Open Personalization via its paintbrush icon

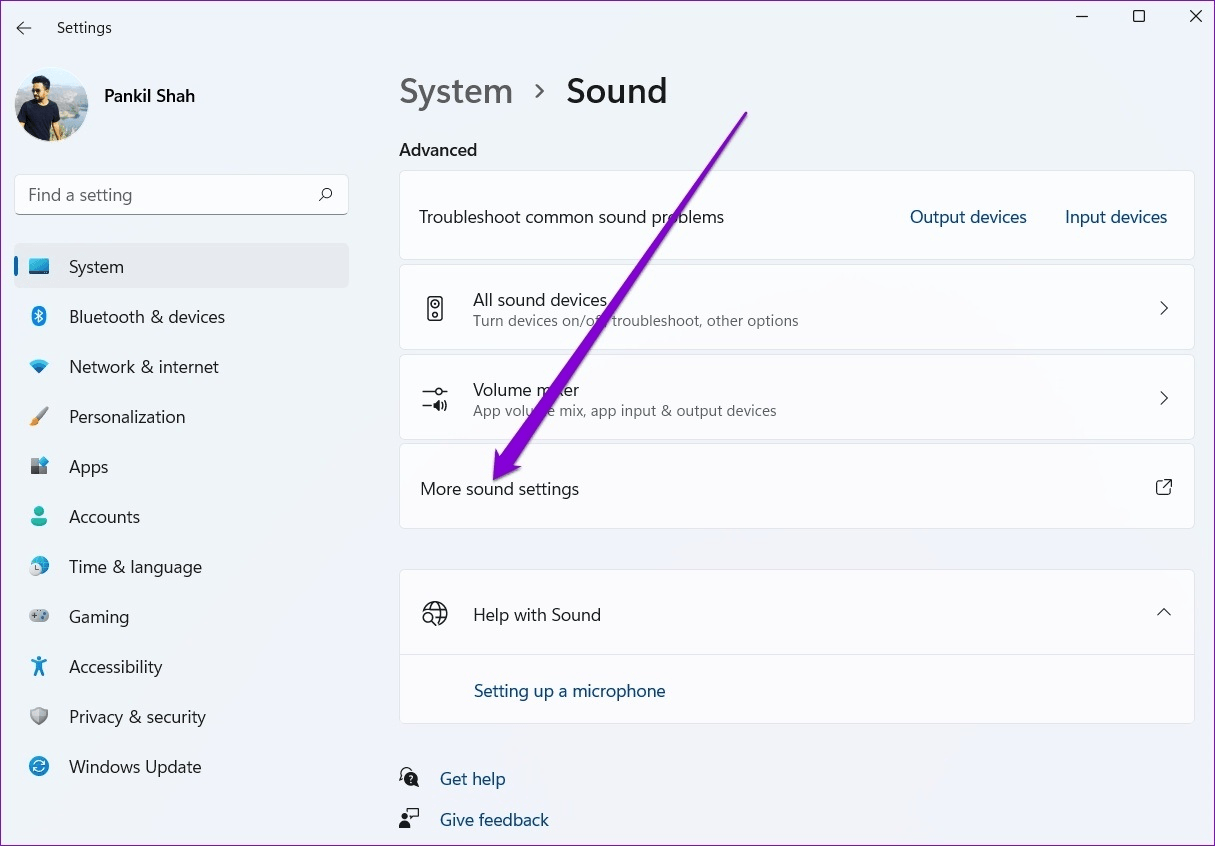[38, 416]
